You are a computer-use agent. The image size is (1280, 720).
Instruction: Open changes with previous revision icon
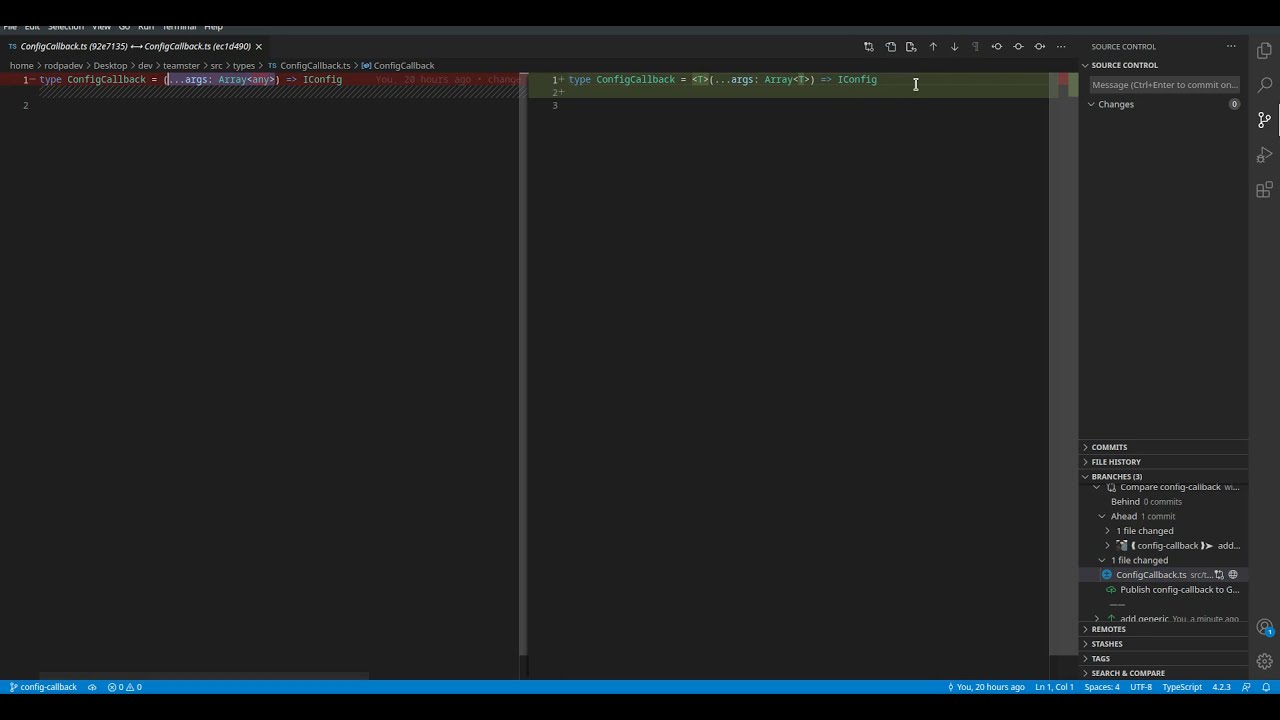pyautogui.click(x=997, y=47)
